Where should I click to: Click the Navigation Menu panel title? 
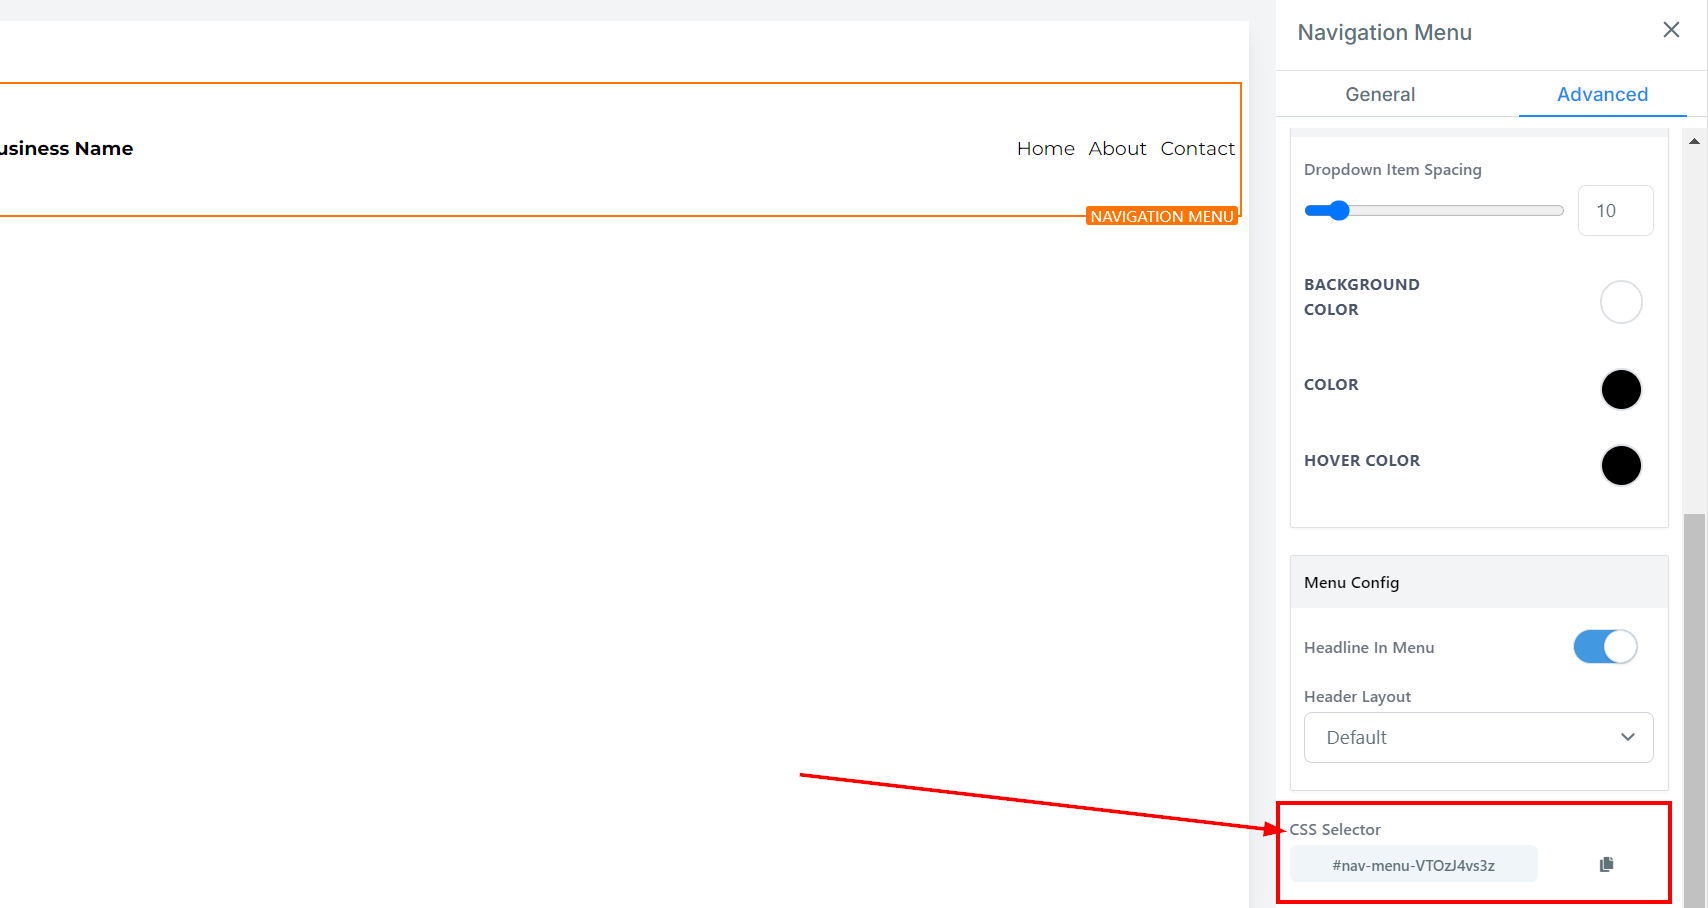point(1384,32)
